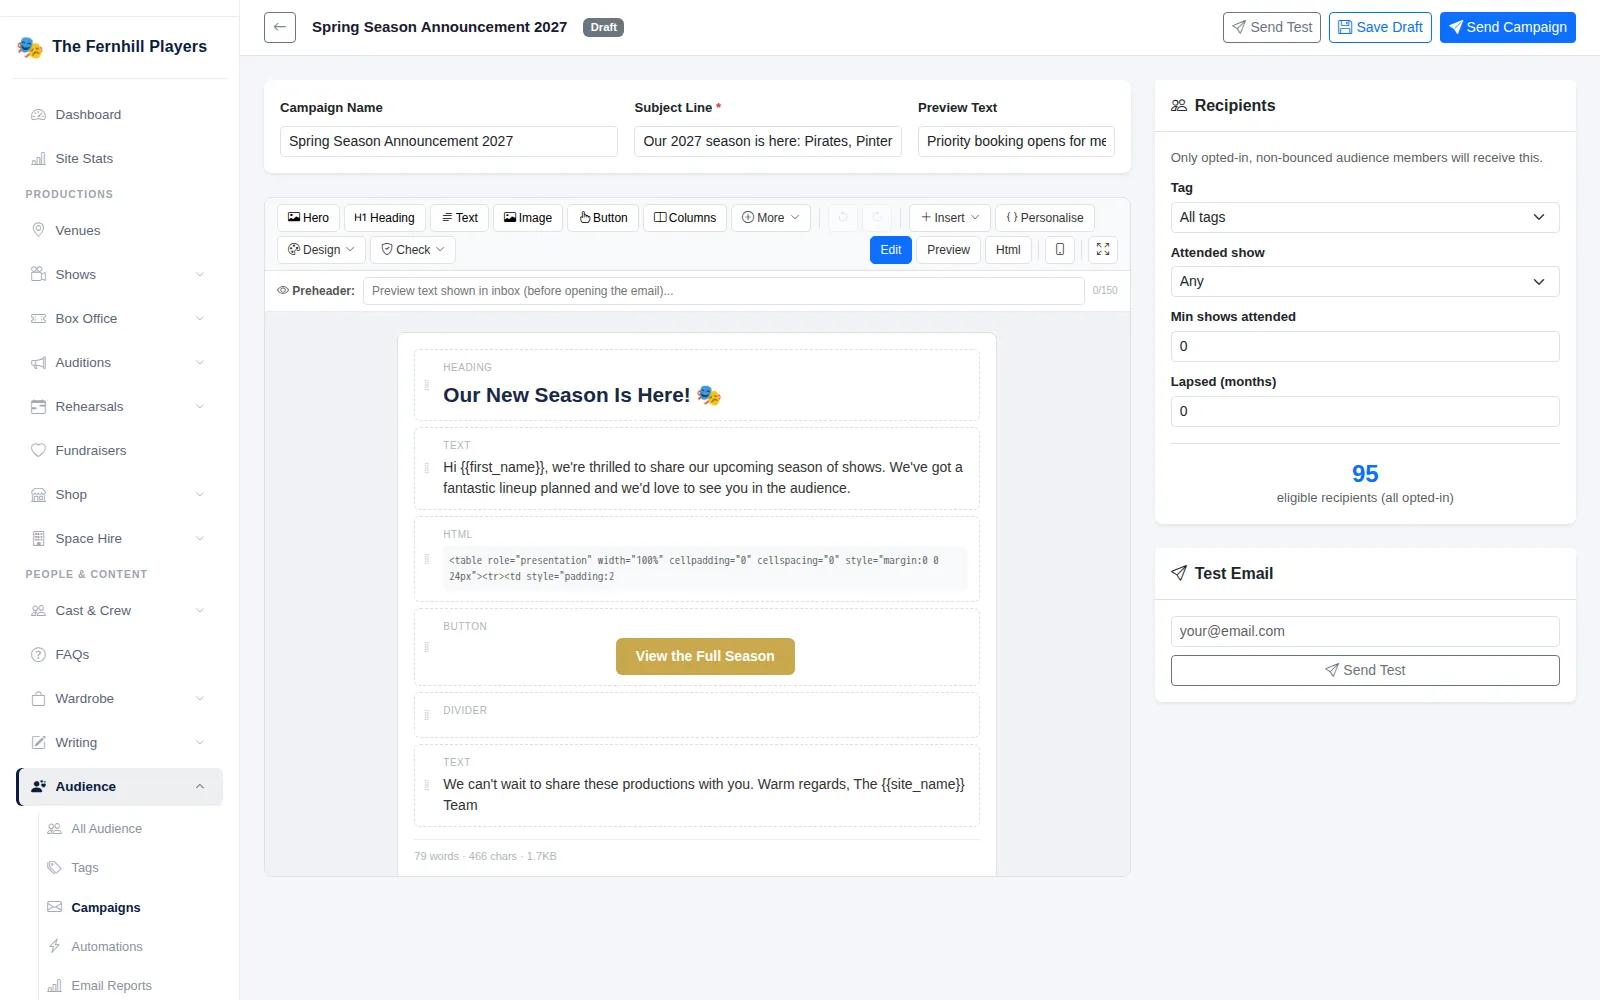Insert a Hero block

click(308, 218)
